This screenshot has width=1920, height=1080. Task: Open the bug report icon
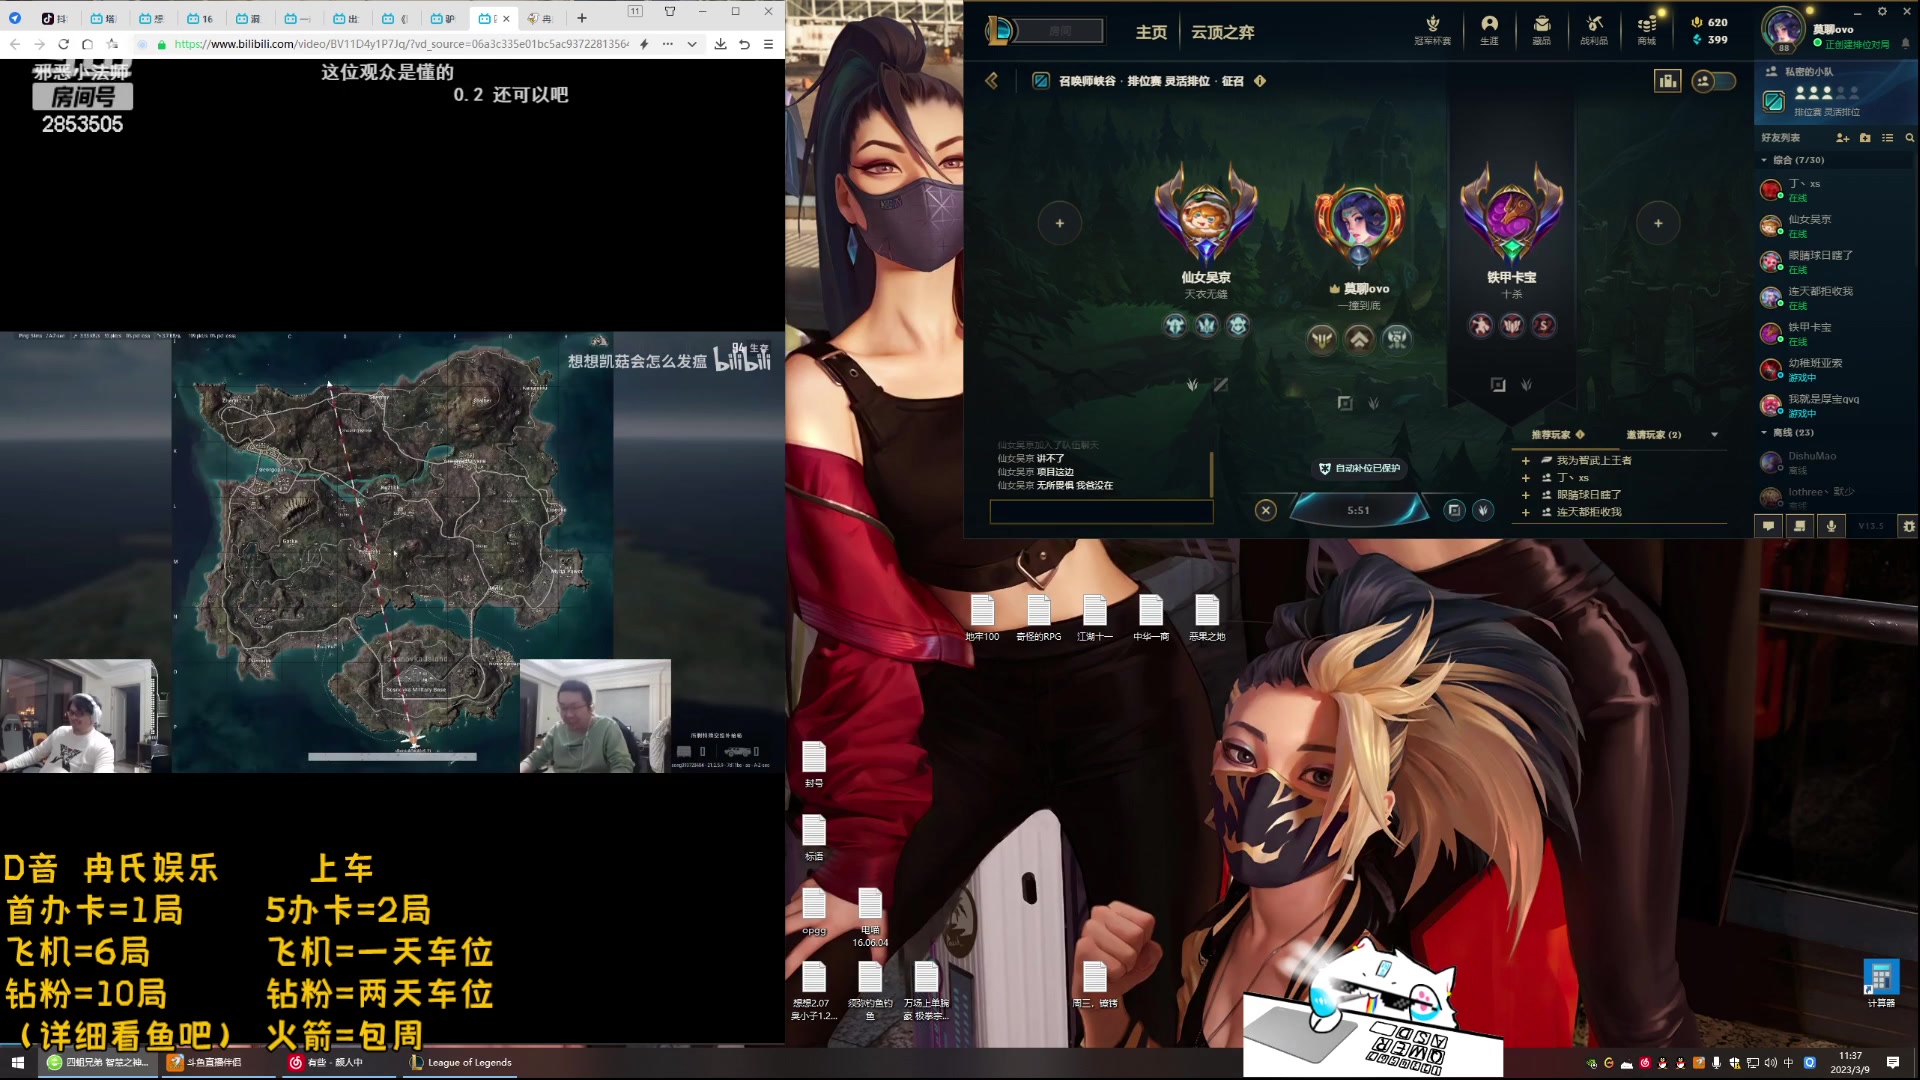(1908, 526)
